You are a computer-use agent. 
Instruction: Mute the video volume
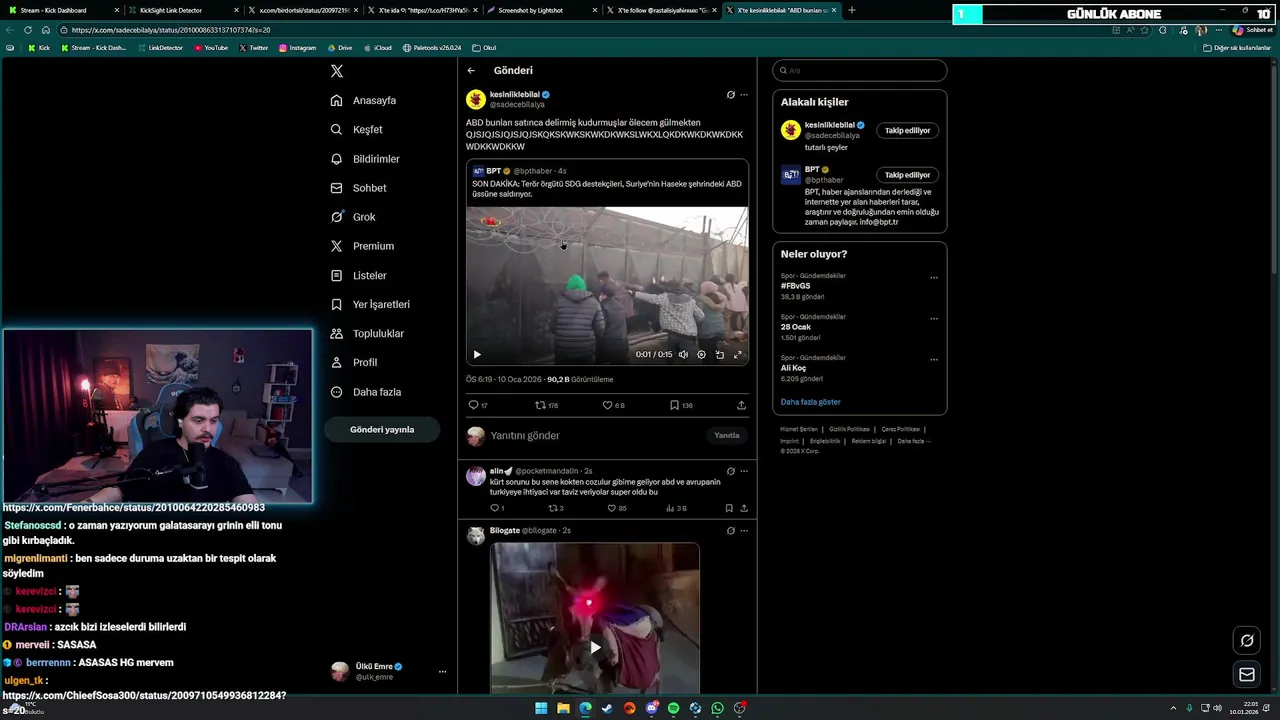point(683,354)
